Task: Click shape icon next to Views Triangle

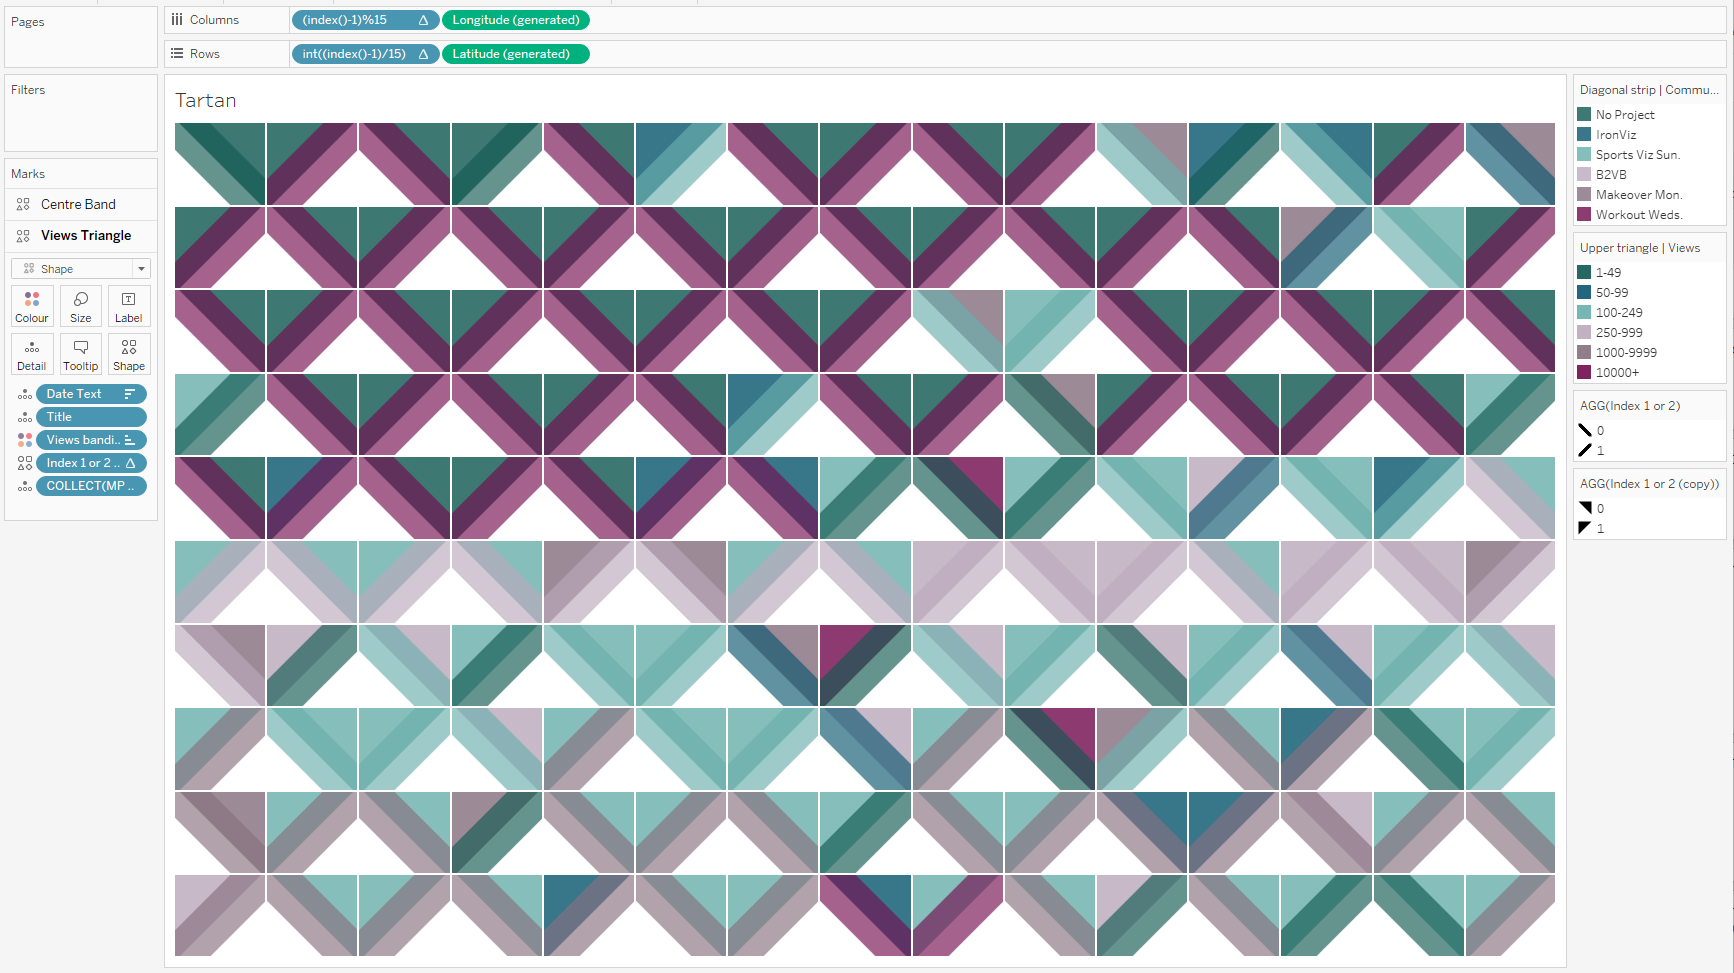Action: (23, 236)
